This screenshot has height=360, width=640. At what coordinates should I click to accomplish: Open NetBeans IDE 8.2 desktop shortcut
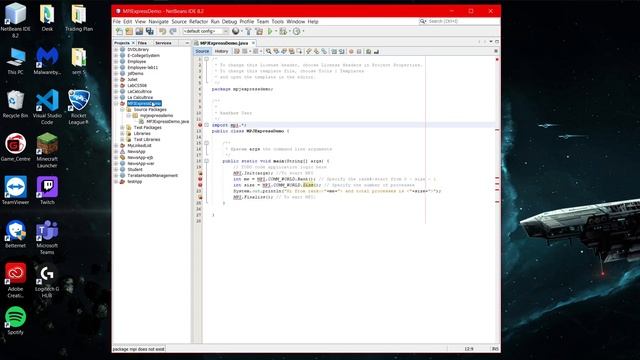coord(15,20)
